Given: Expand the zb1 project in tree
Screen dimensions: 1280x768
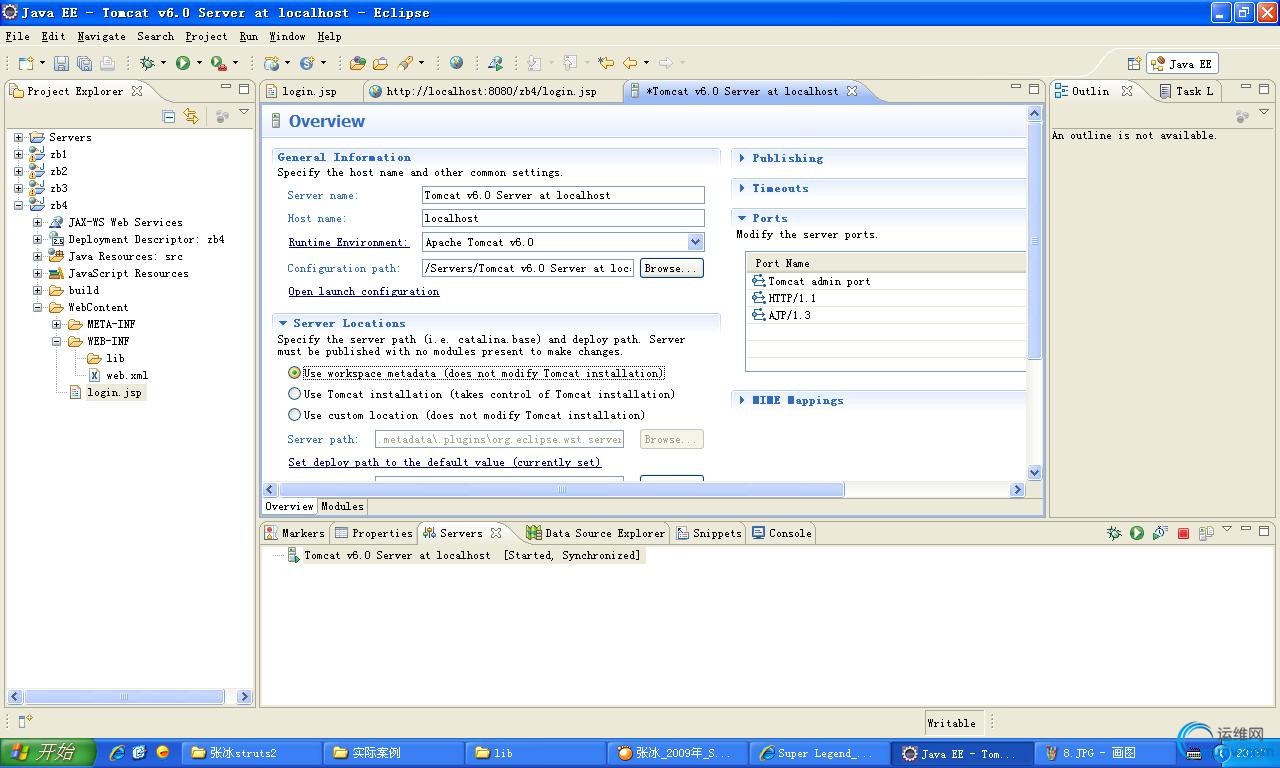Looking at the screenshot, I should coord(18,154).
